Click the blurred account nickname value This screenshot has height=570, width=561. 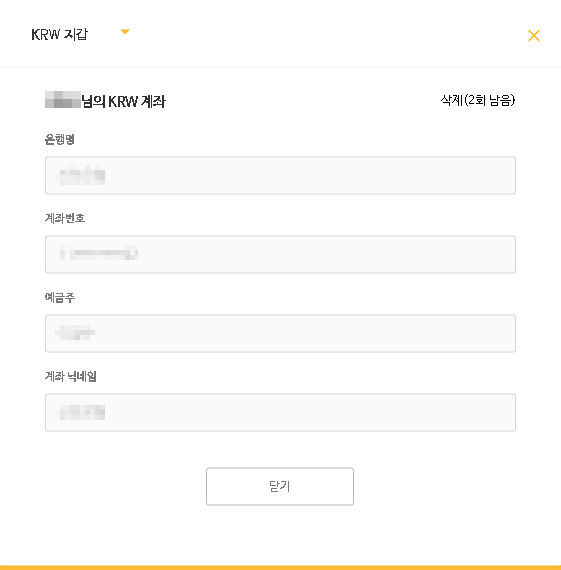pos(81,413)
